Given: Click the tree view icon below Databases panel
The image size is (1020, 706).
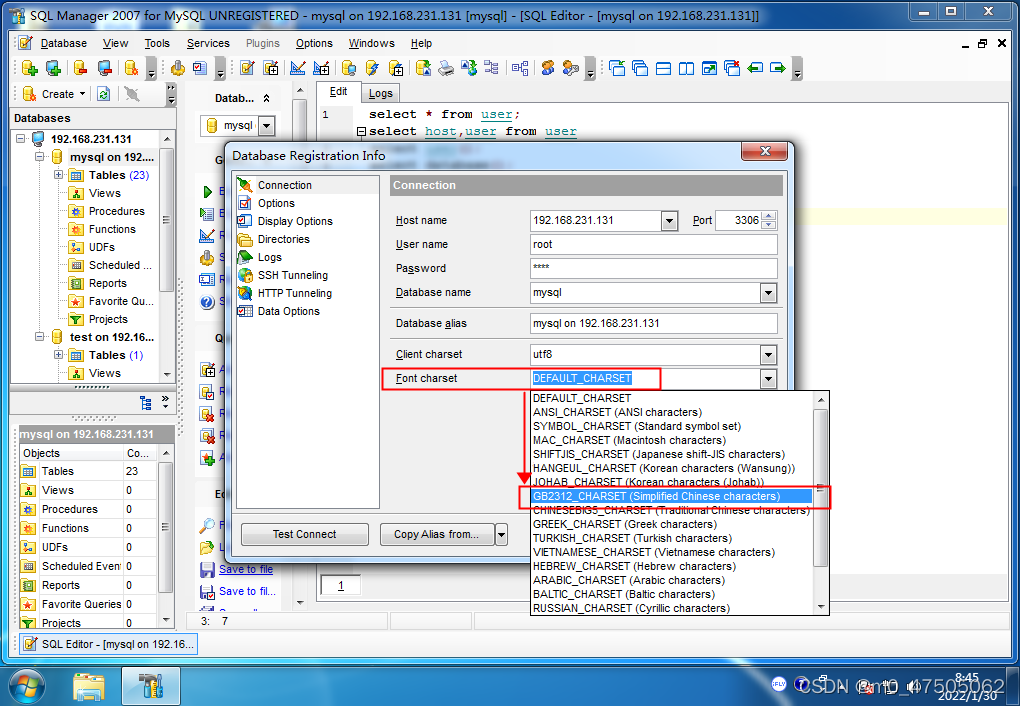Looking at the screenshot, I should (x=146, y=403).
